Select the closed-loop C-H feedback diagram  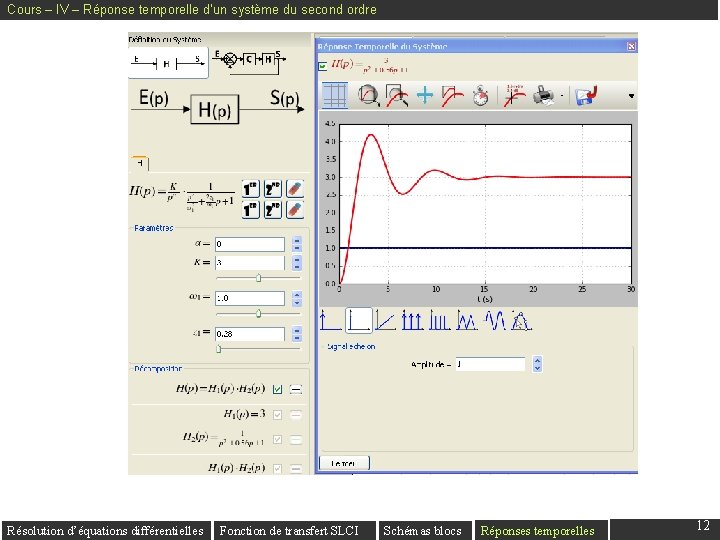249,62
